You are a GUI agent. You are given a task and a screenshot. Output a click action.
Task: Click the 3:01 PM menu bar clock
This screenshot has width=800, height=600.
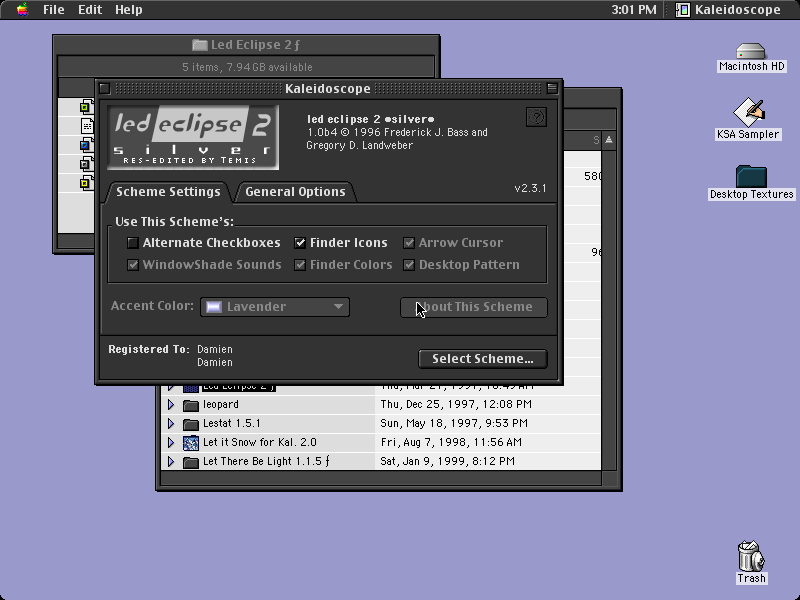pyautogui.click(x=634, y=10)
